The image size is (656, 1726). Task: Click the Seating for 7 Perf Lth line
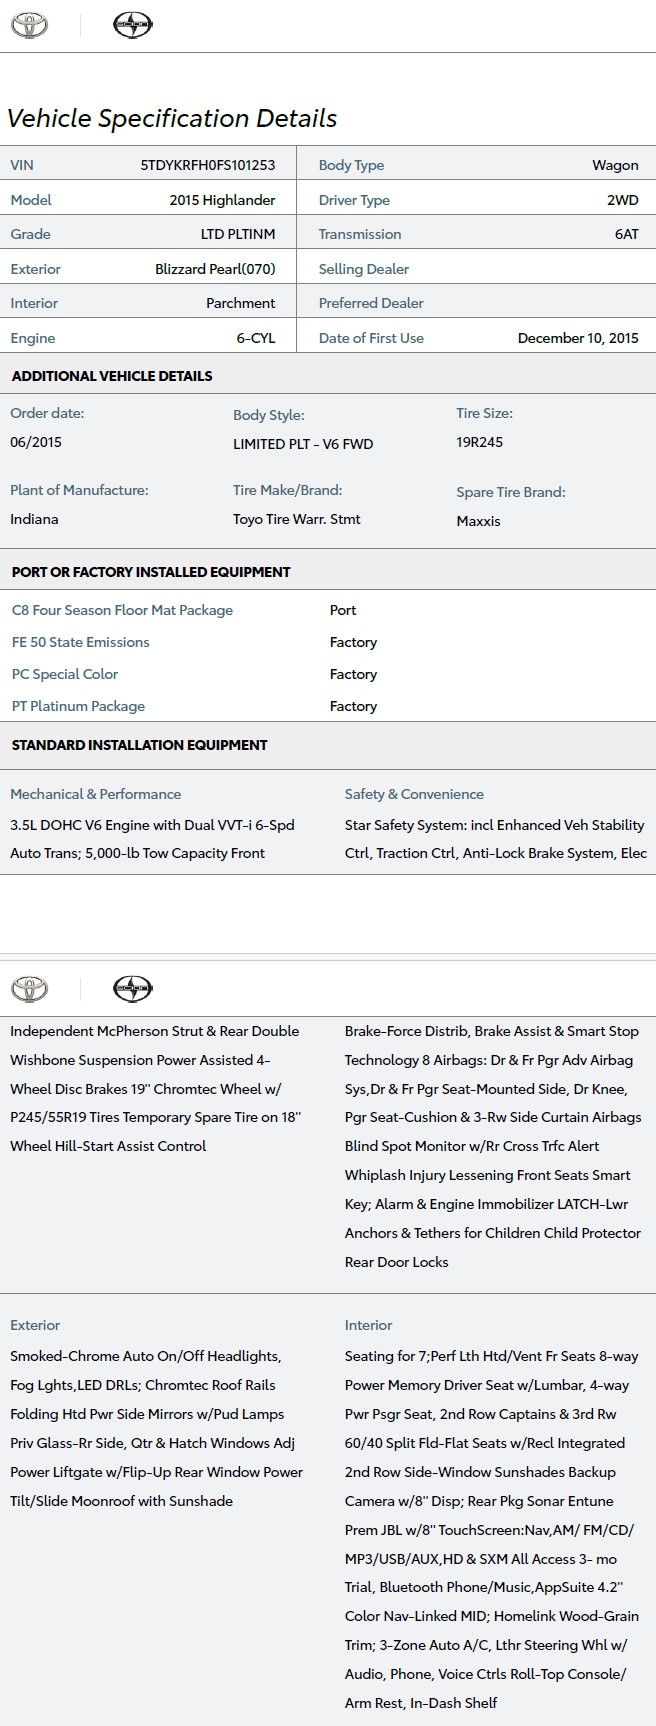(491, 1356)
